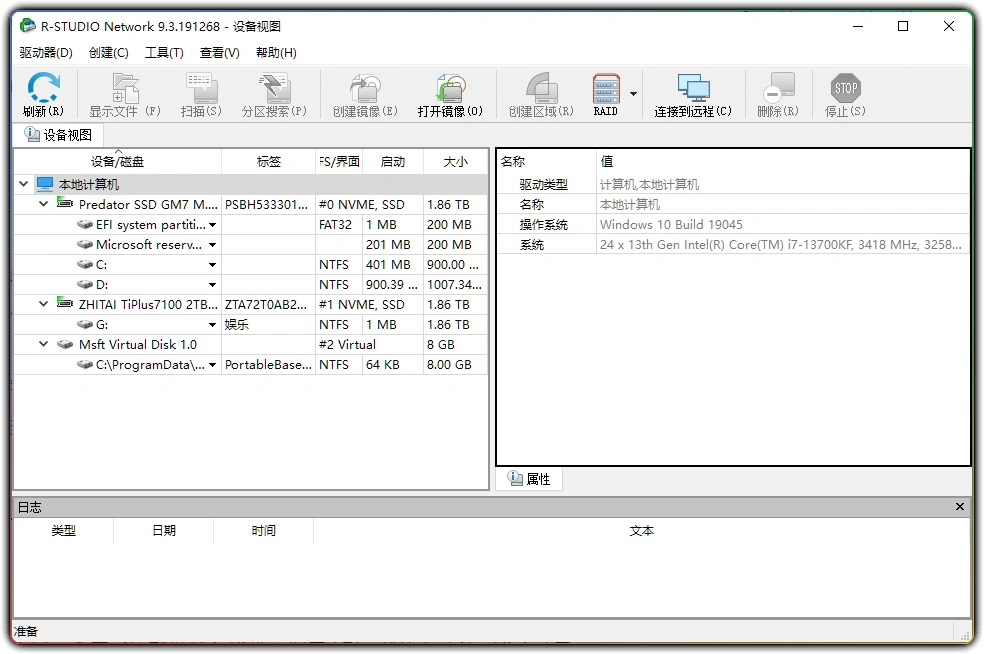Click the D: volume disk icon
Viewport: 984px width, 654px height.
(x=85, y=284)
